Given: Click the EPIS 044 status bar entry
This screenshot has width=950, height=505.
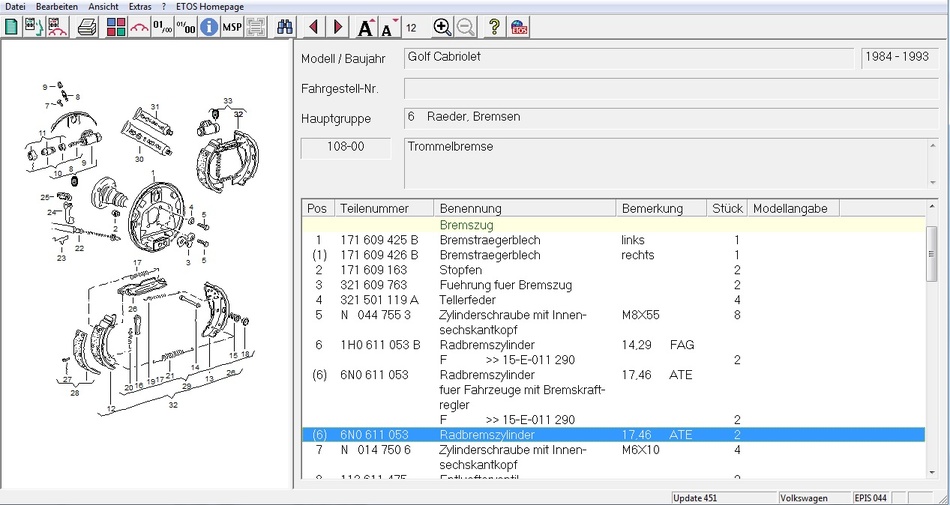Looking at the screenshot, I should tap(871, 498).
